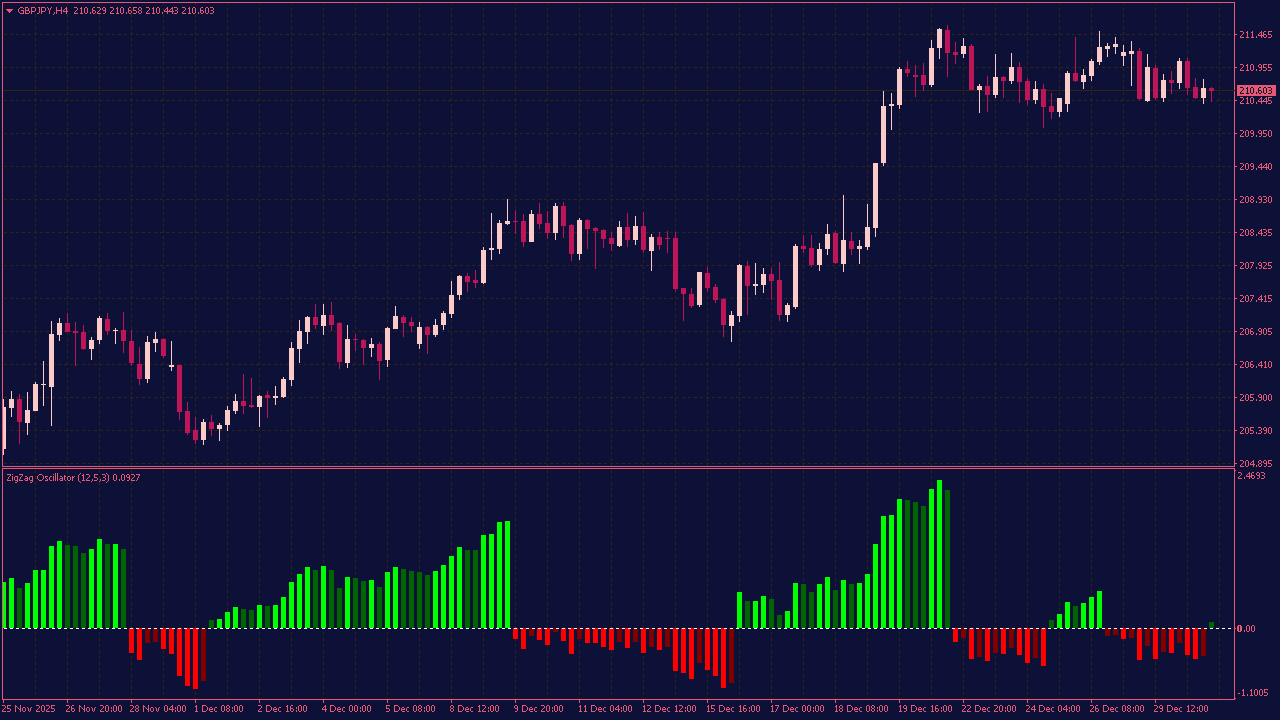This screenshot has width=1280, height=720.
Task: Click the oscillator maximum value 2.4693
Action: [x=1252, y=476]
